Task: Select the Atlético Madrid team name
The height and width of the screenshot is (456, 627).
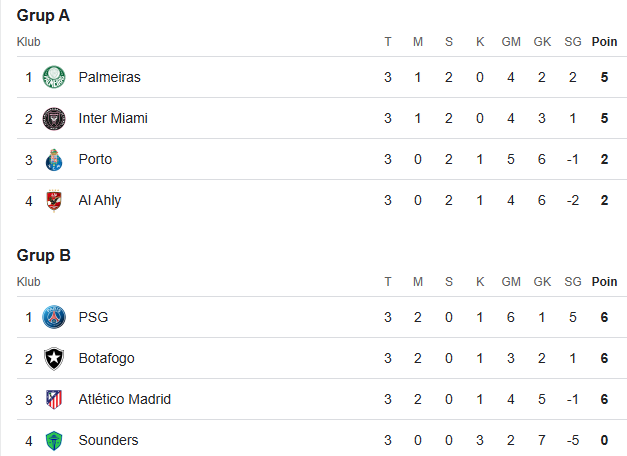Action: 124,399
